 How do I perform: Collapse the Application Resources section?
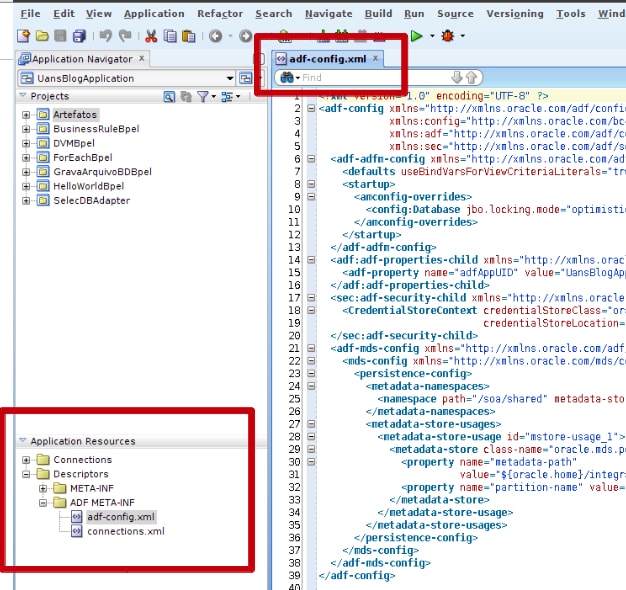point(23,441)
